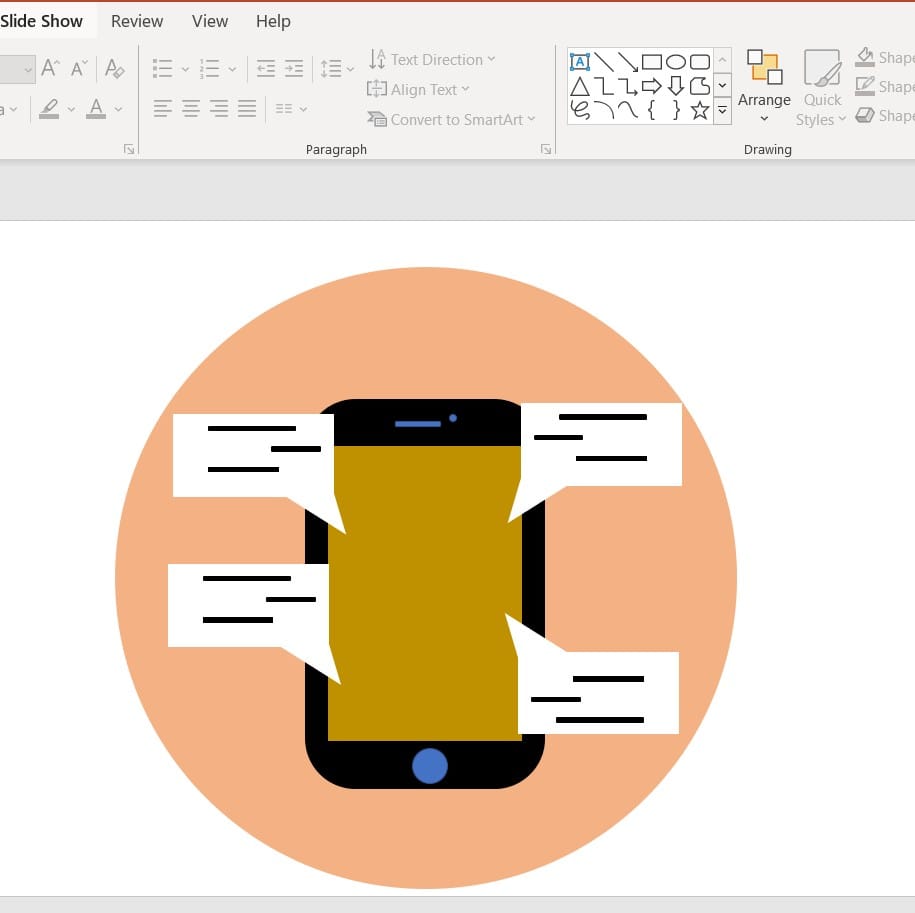This screenshot has width=915, height=913.
Task: Open the Review tab
Action: click(137, 21)
